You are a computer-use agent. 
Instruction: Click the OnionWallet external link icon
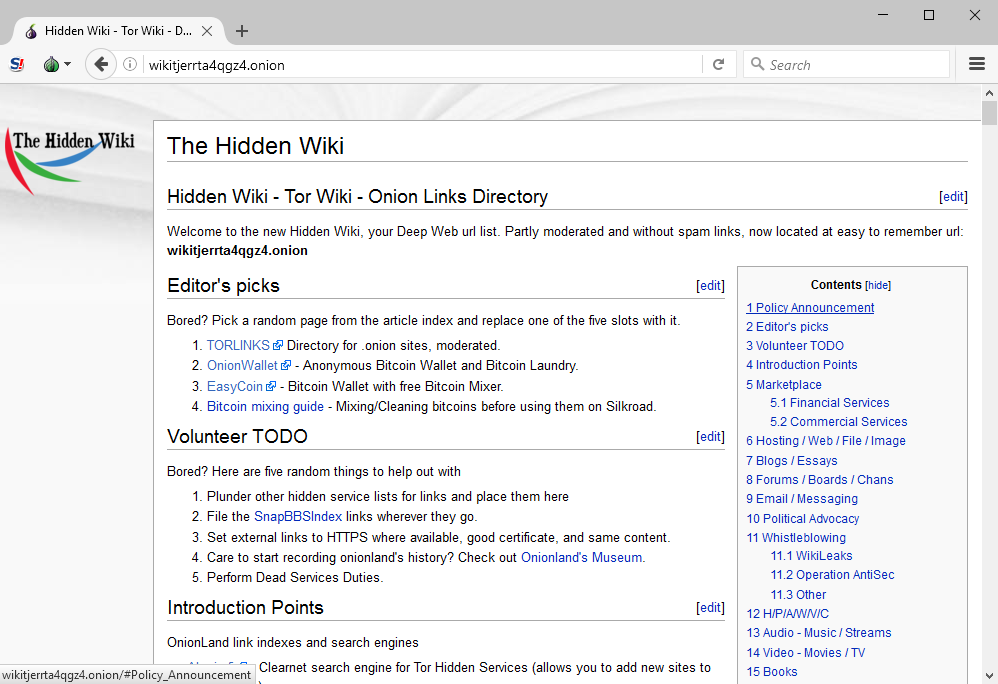pos(286,366)
